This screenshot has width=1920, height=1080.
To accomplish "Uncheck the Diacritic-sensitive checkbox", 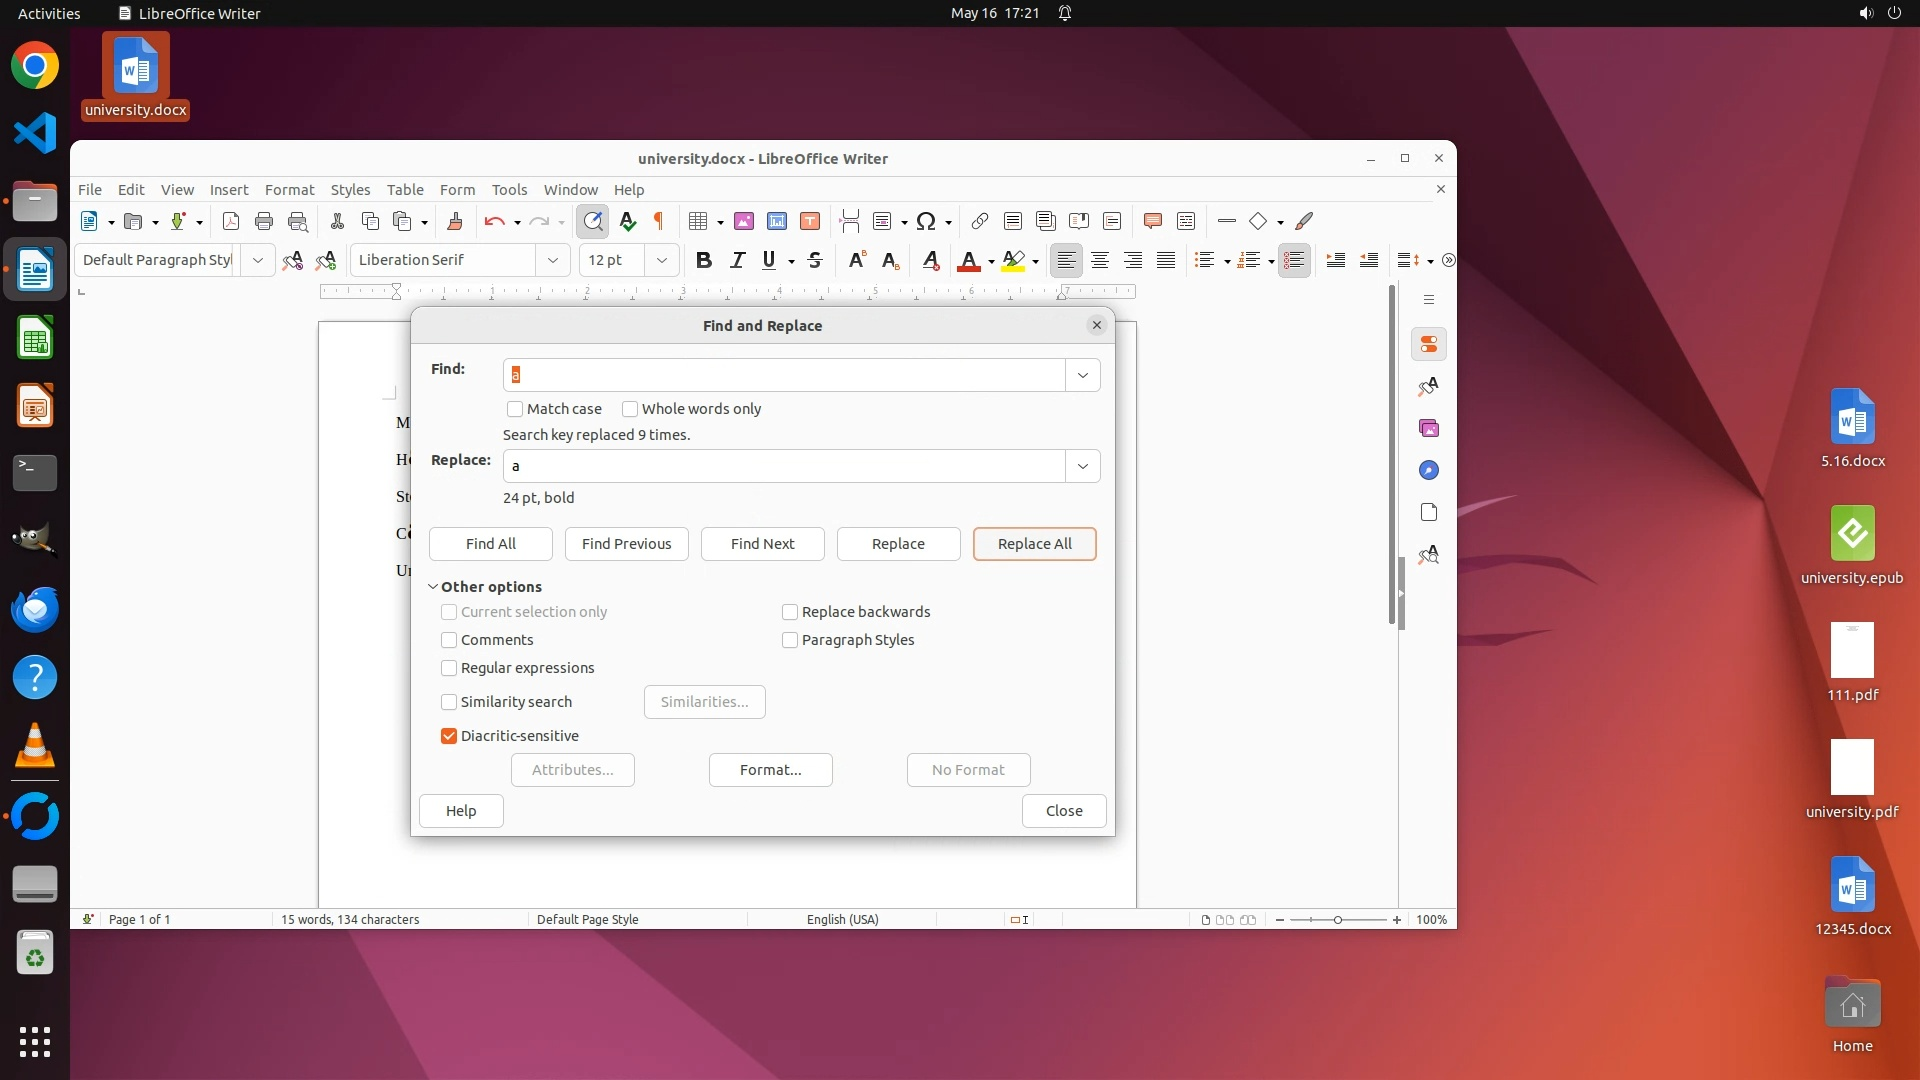I will [449, 736].
